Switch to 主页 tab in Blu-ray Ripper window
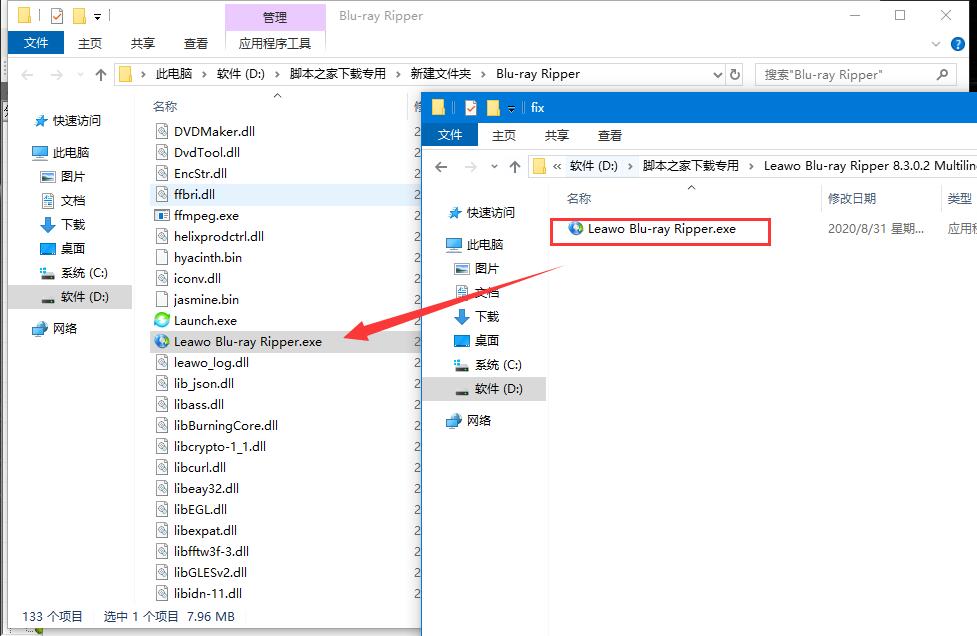Image resolution: width=977 pixels, height=636 pixels. pos(90,43)
